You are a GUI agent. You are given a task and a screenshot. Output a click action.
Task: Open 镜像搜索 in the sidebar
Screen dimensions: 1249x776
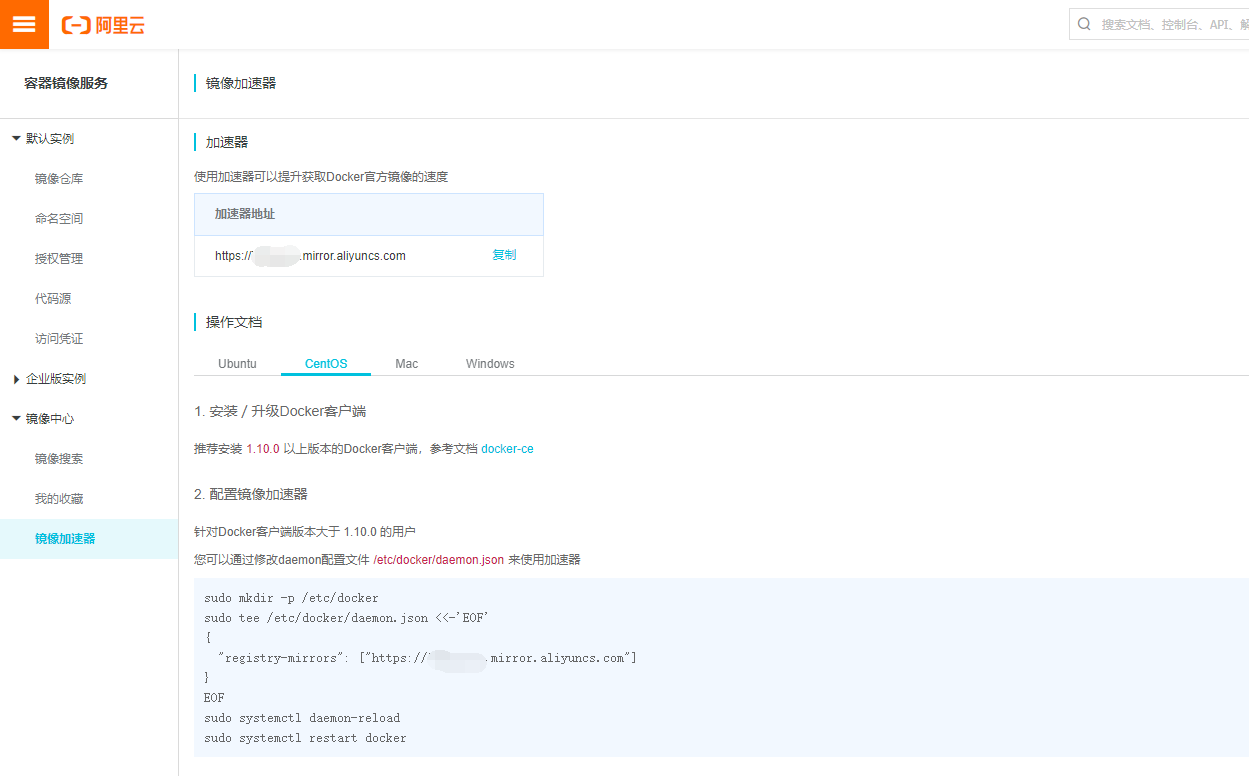tap(59, 459)
